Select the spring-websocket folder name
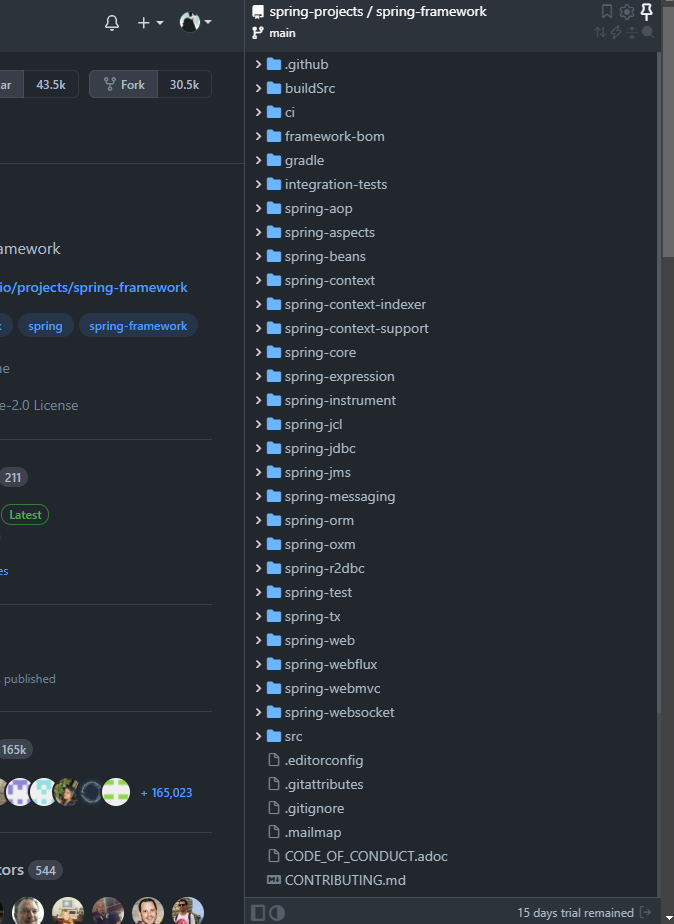This screenshot has height=924, width=674. pyautogui.click(x=339, y=712)
